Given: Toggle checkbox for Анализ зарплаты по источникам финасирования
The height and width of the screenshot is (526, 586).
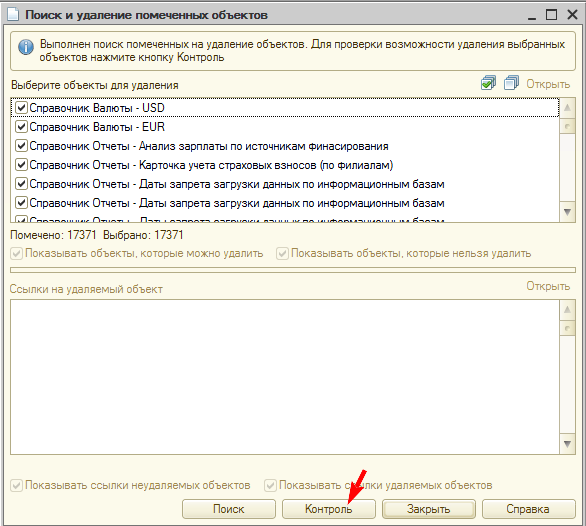Looking at the screenshot, I should (21, 146).
